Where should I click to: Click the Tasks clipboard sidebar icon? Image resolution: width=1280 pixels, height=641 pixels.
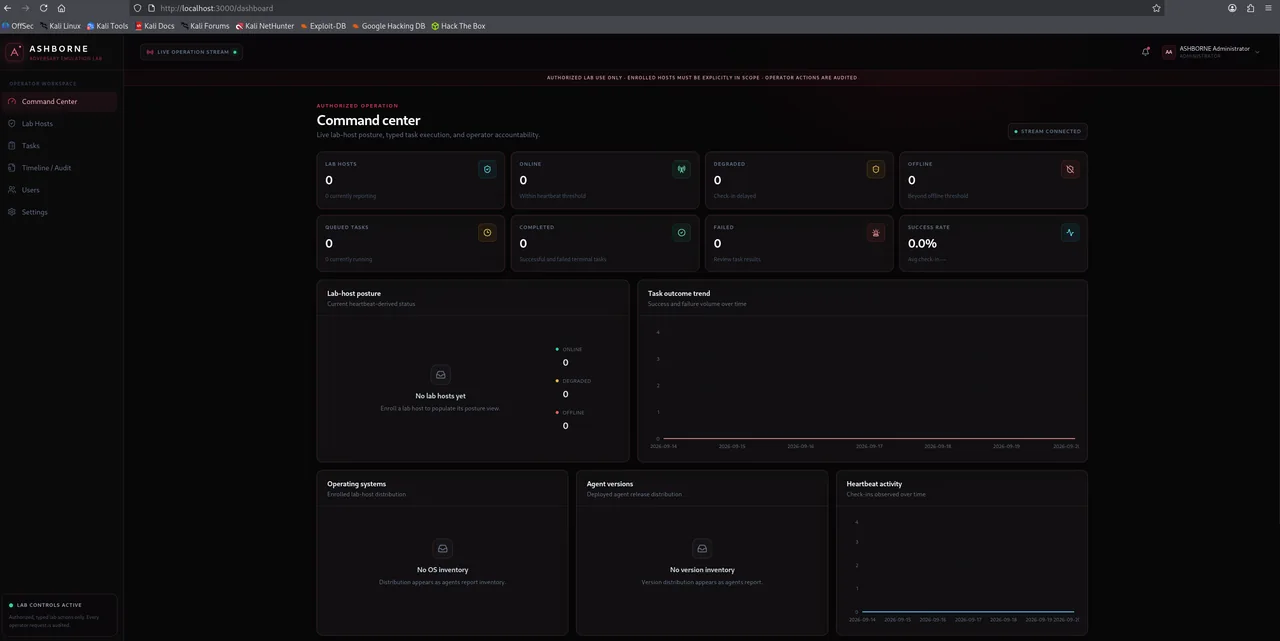point(12,145)
